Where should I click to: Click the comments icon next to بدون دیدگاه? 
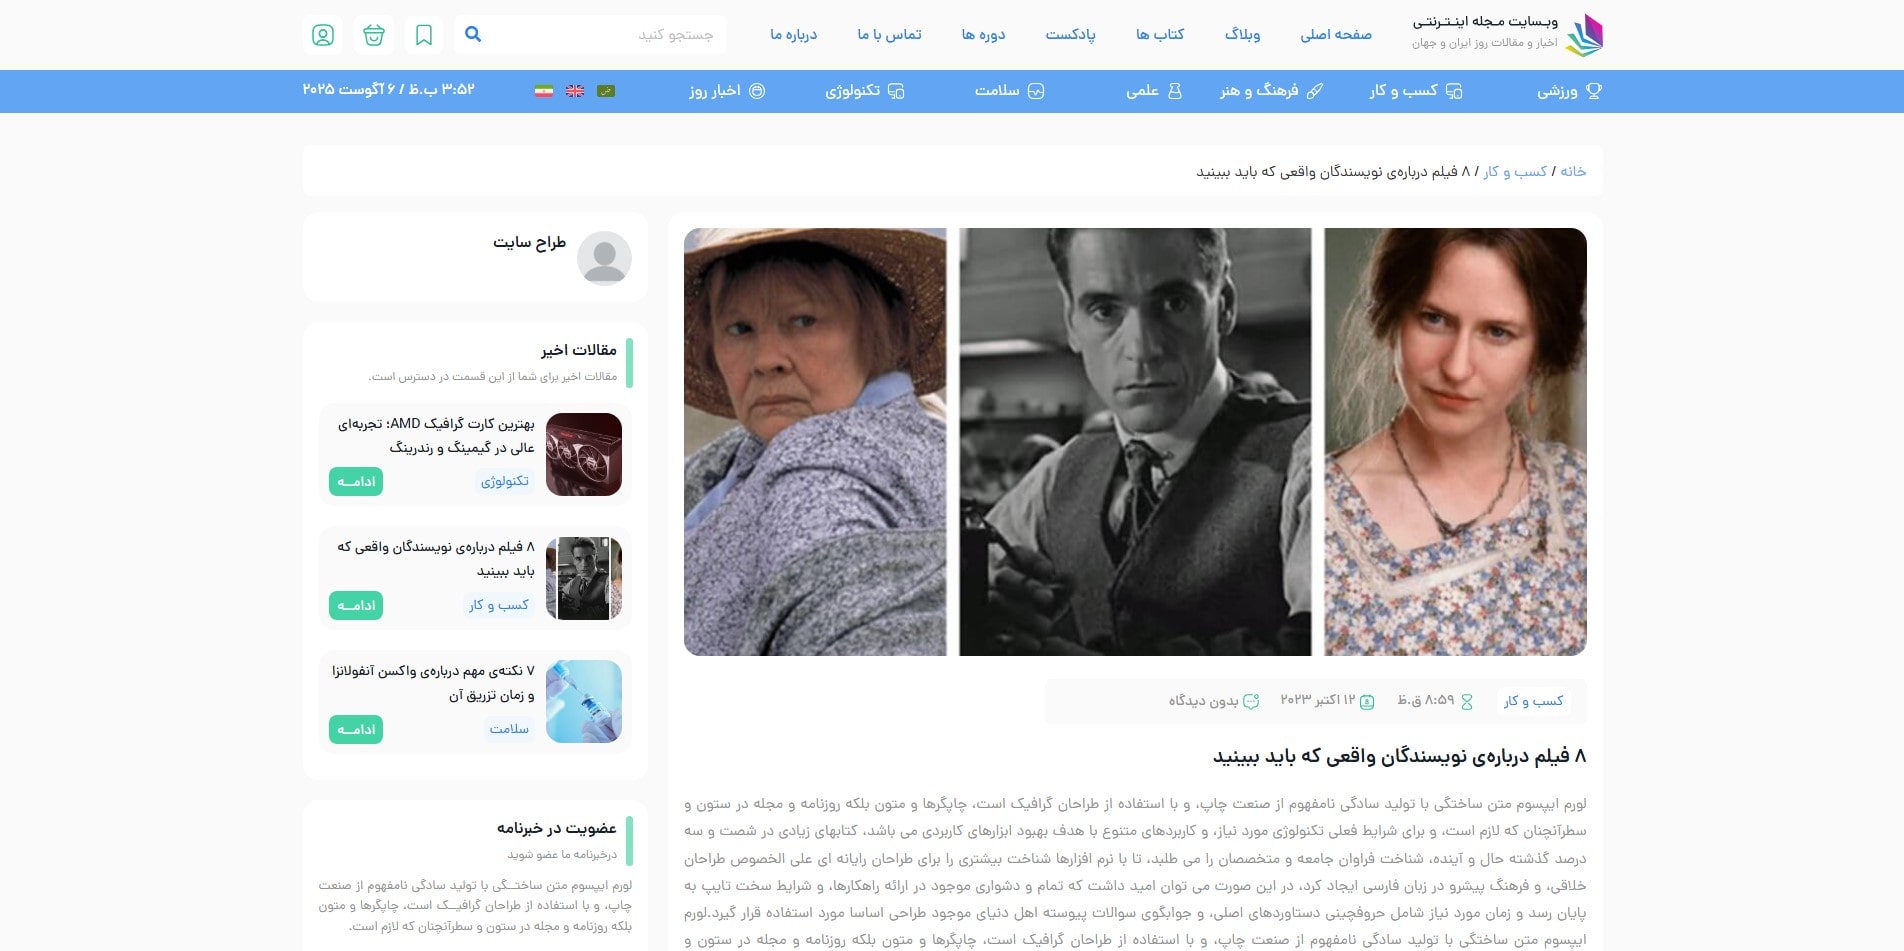coord(1253,701)
